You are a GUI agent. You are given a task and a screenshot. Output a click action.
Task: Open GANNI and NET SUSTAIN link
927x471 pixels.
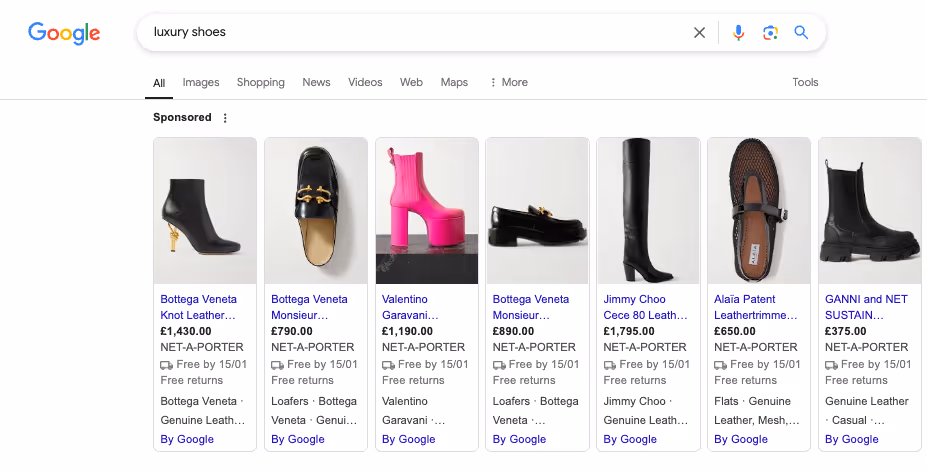[866, 307]
